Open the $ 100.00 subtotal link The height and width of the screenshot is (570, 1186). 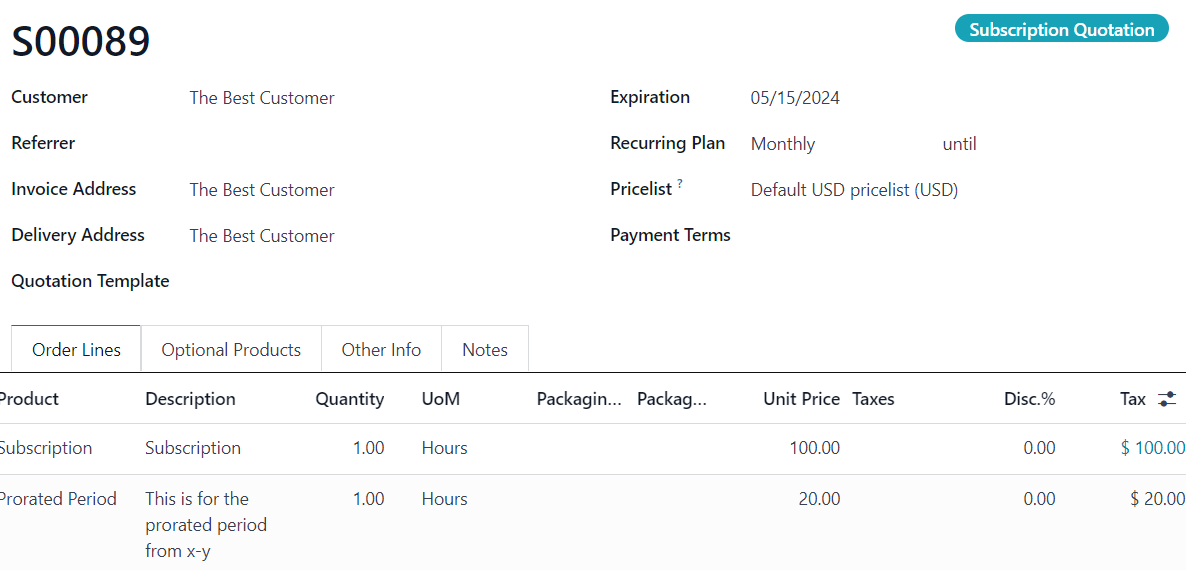[1153, 448]
